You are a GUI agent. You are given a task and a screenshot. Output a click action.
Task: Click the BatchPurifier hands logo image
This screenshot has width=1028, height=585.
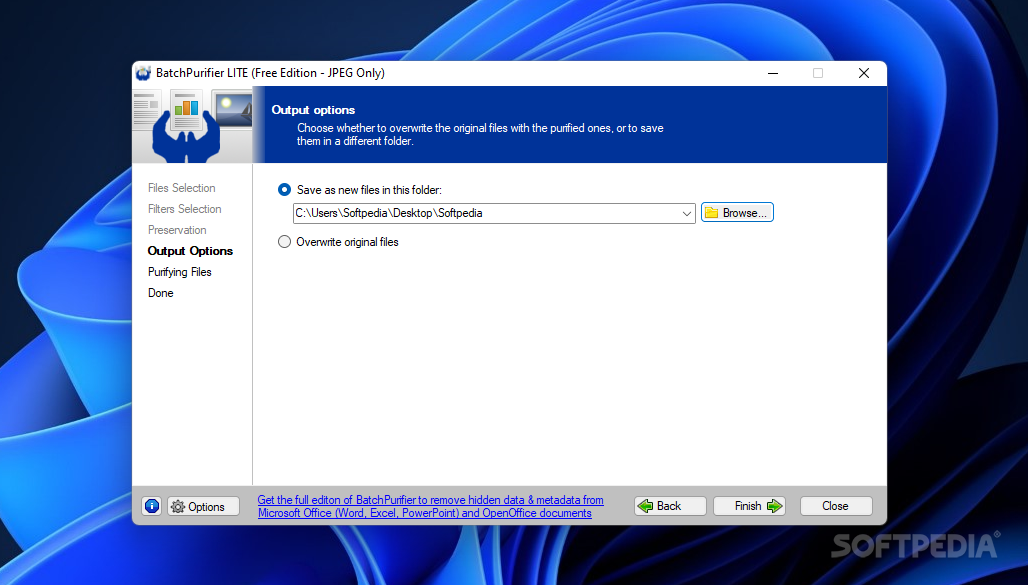click(192, 125)
